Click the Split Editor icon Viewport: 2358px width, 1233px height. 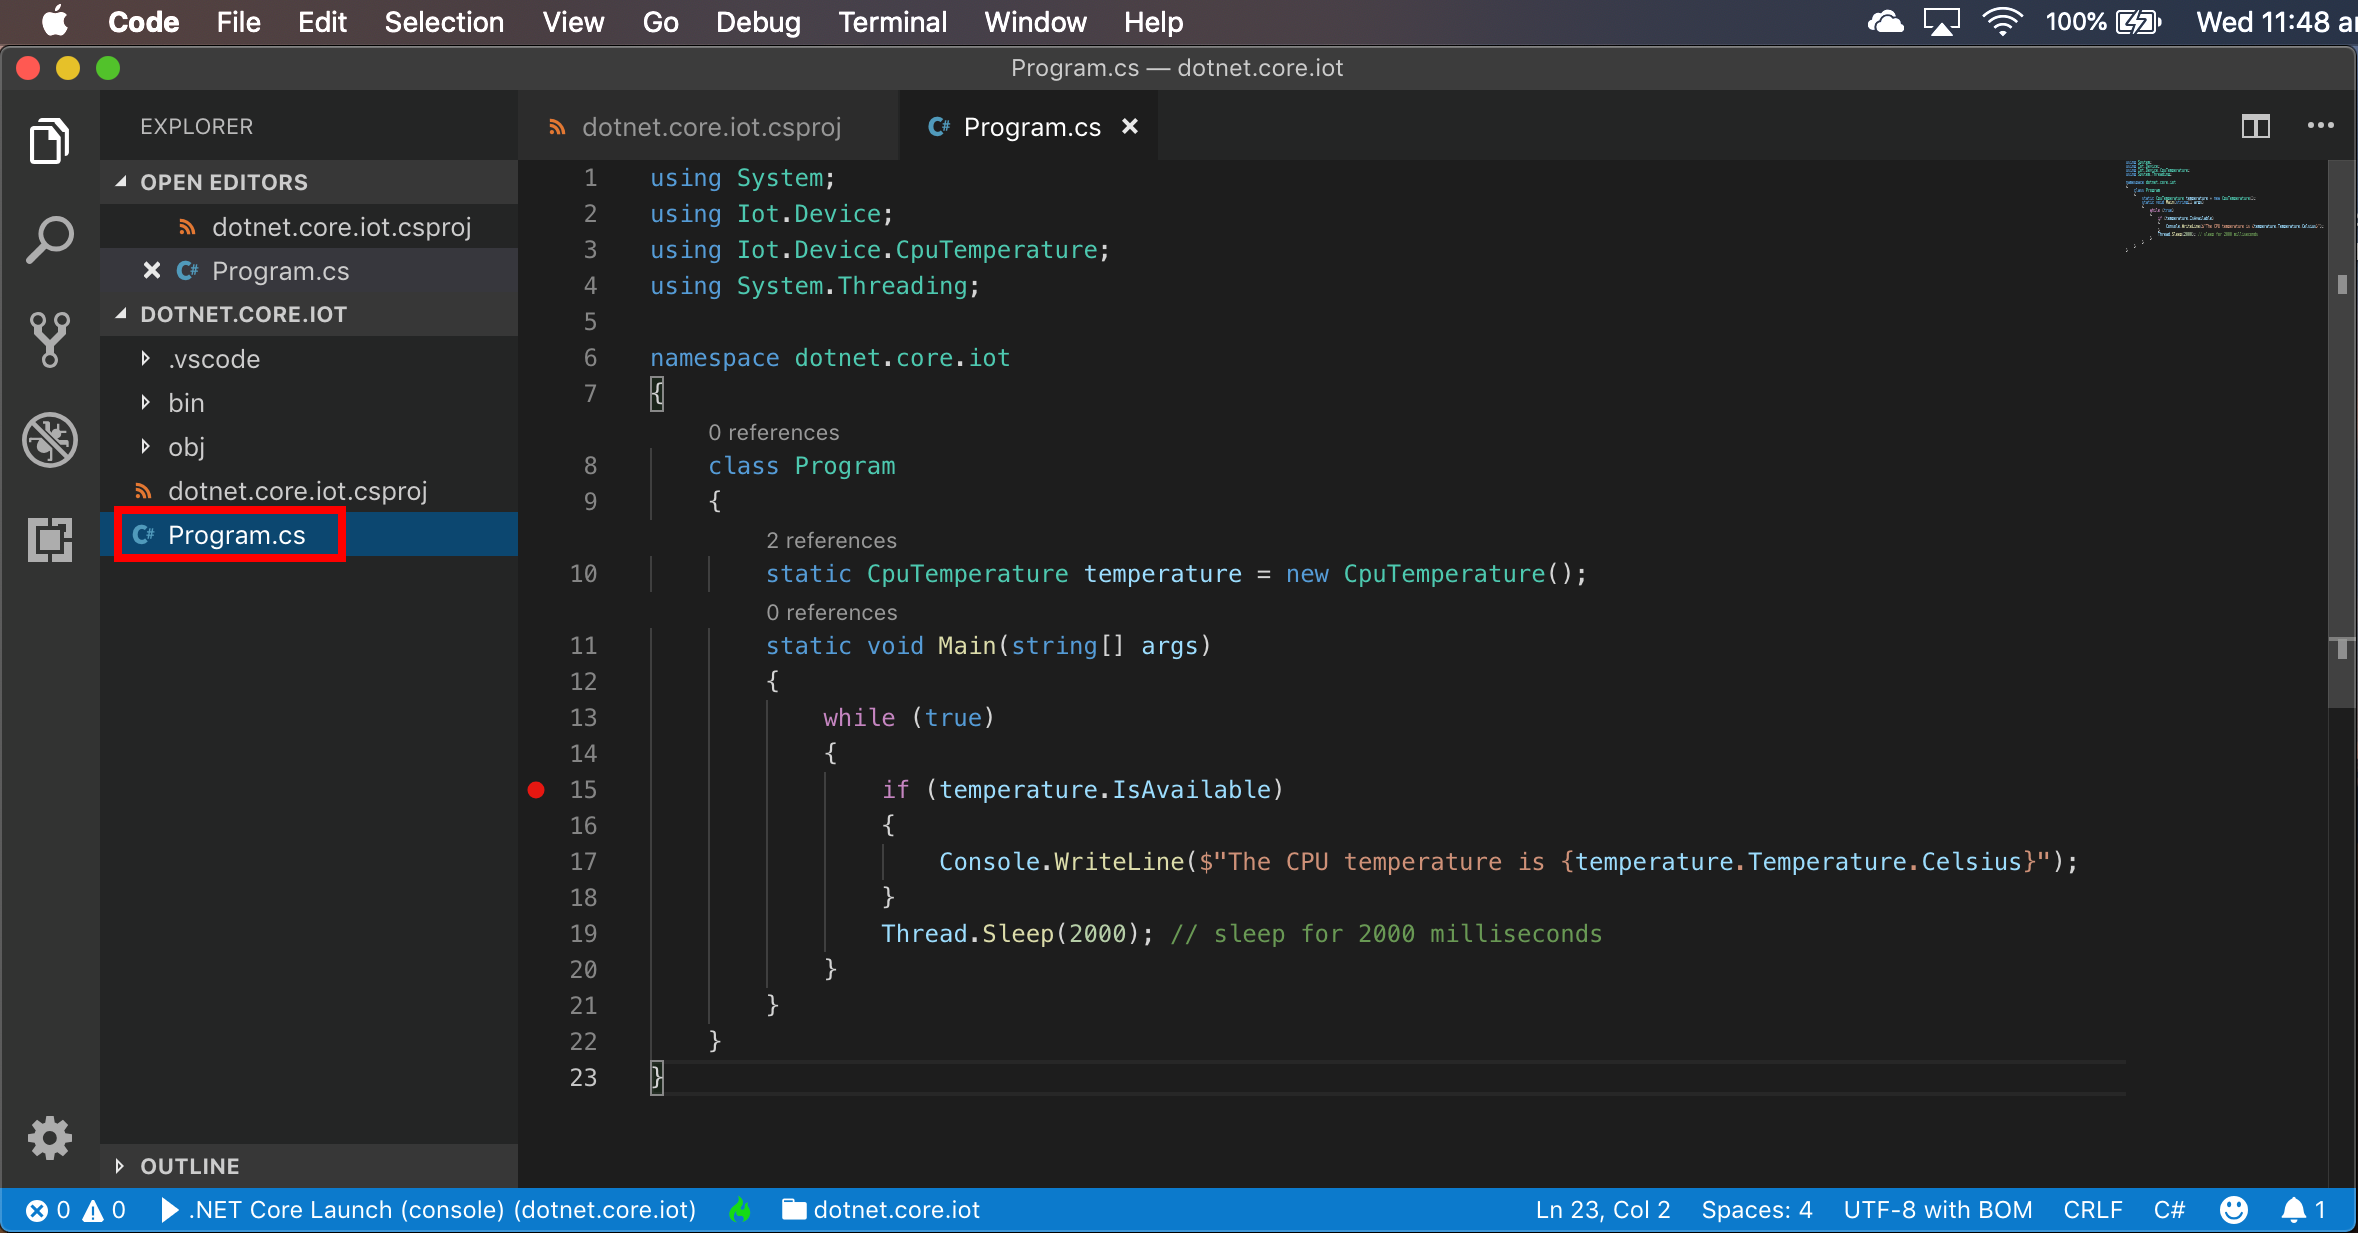tap(2255, 126)
